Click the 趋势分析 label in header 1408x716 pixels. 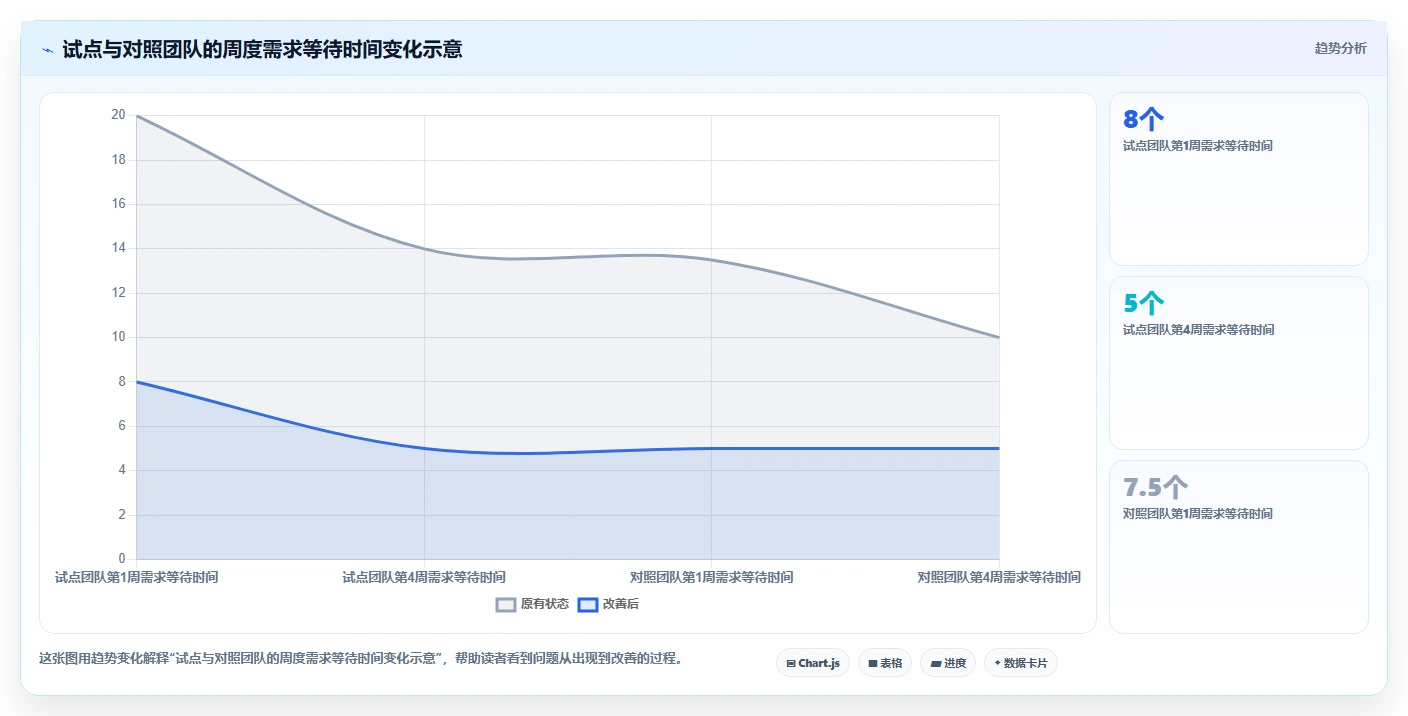click(1340, 48)
